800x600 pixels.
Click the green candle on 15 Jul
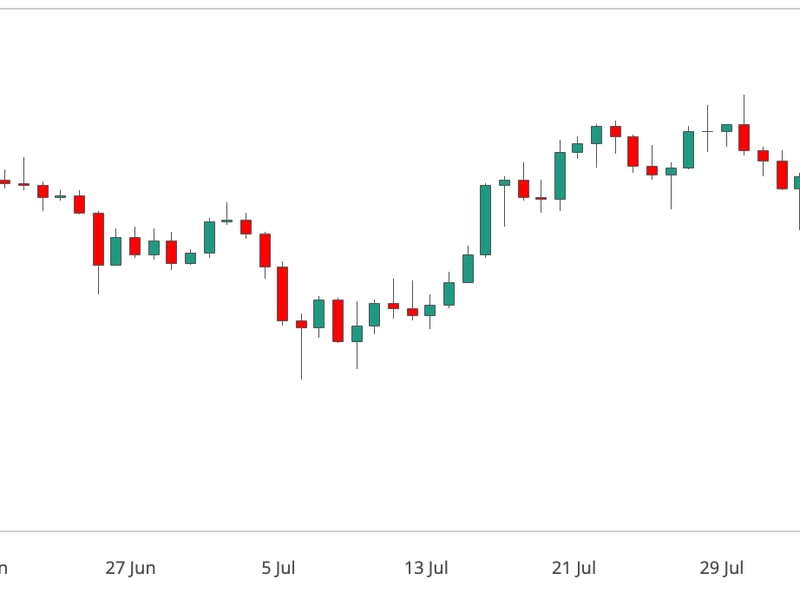[467, 268]
